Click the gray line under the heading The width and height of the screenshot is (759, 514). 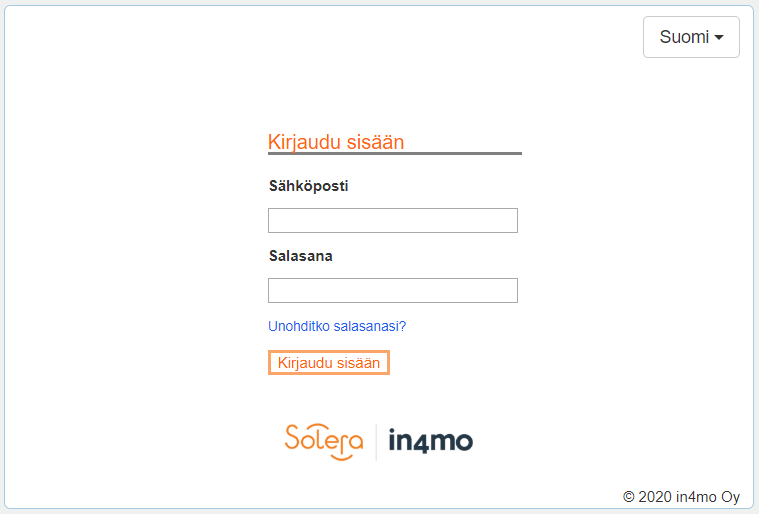click(394, 154)
